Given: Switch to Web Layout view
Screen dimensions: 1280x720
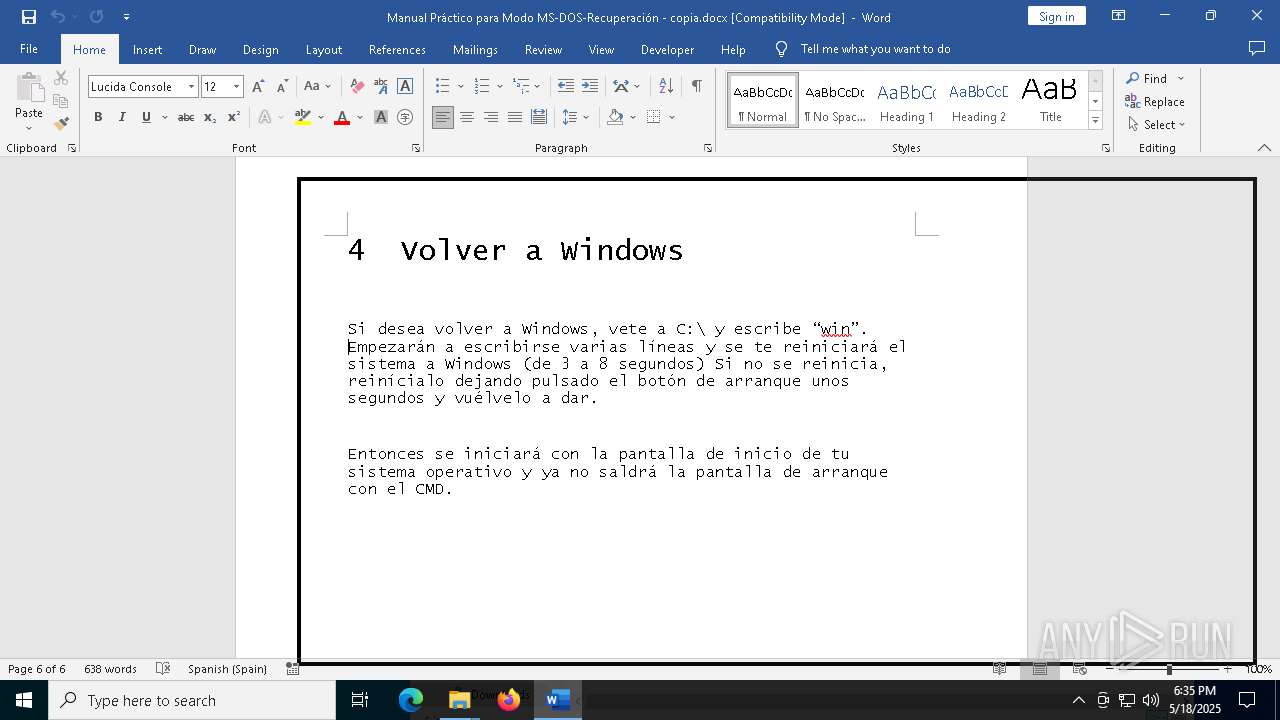Looking at the screenshot, I should pyautogui.click(x=1080, y=669).
